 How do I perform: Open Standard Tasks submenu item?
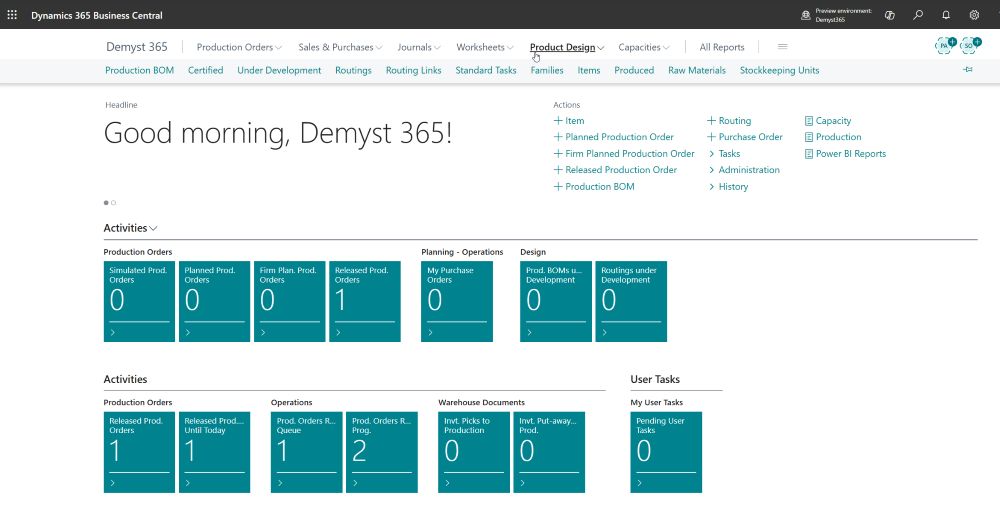click(x=486, y=70)
